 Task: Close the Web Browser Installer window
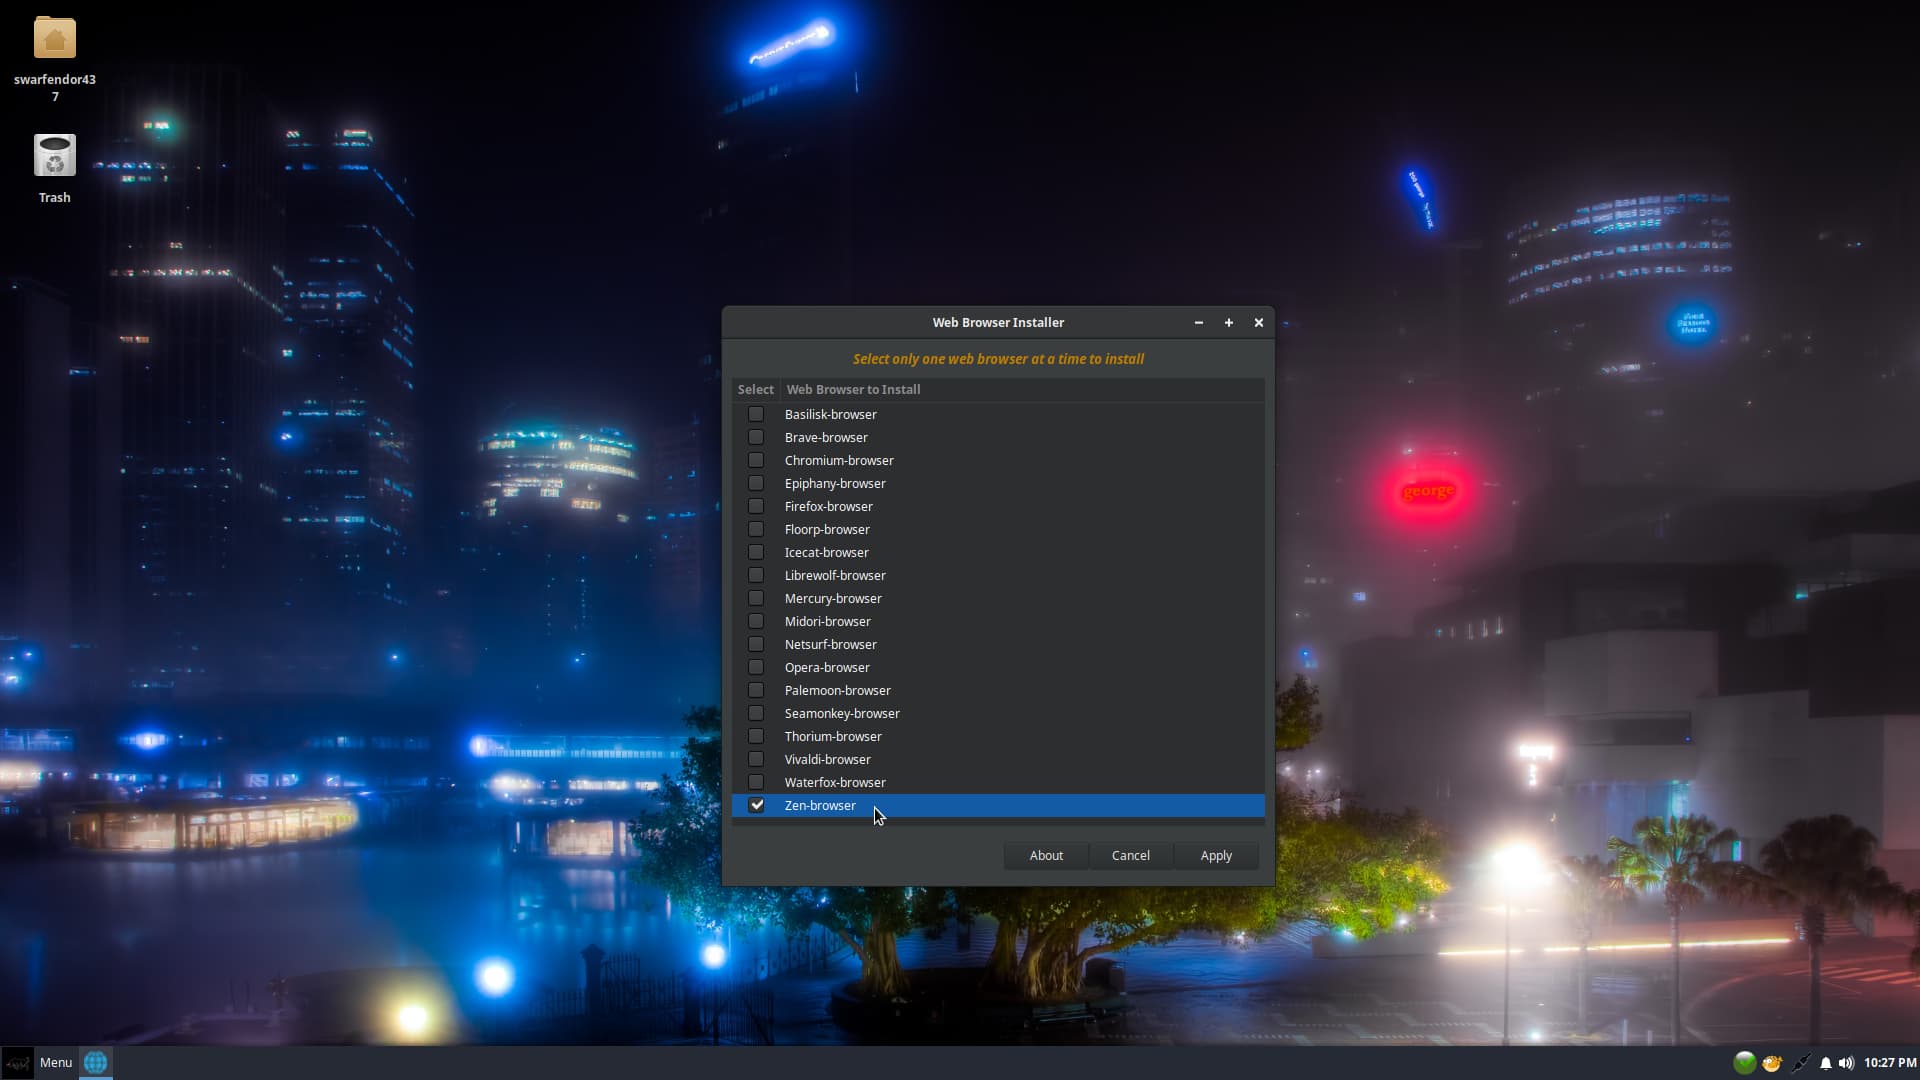coord(1258,322)
